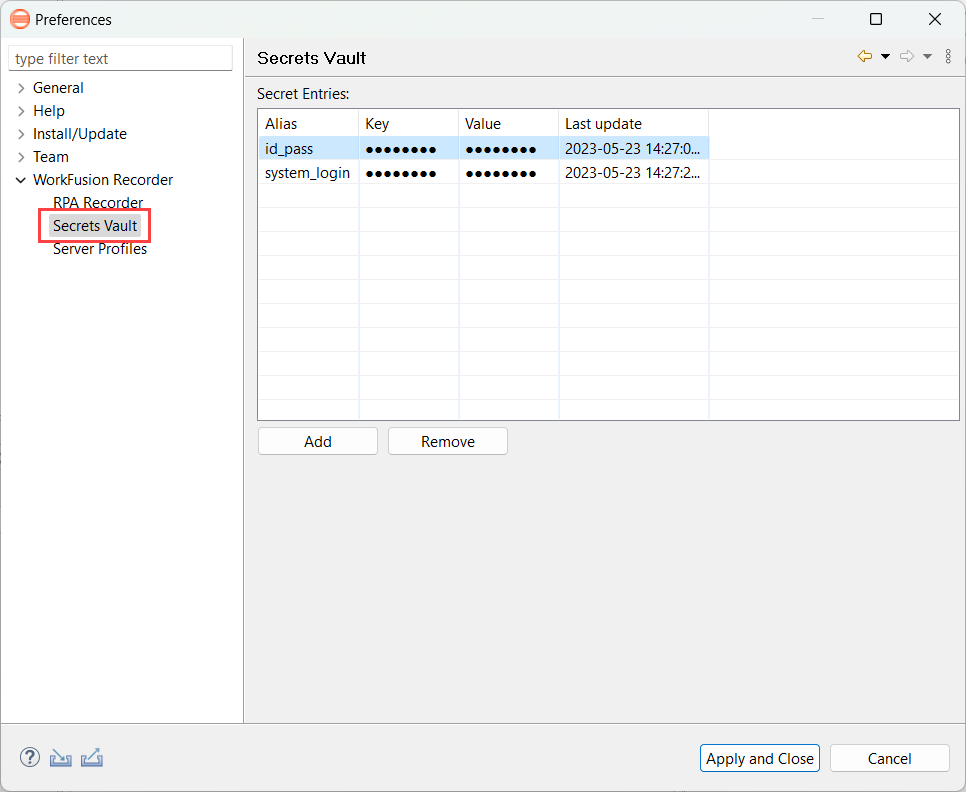This screenshot has height=792, width=966.
Task: Expand the General tree node
Action: click(x=21, y=88)
